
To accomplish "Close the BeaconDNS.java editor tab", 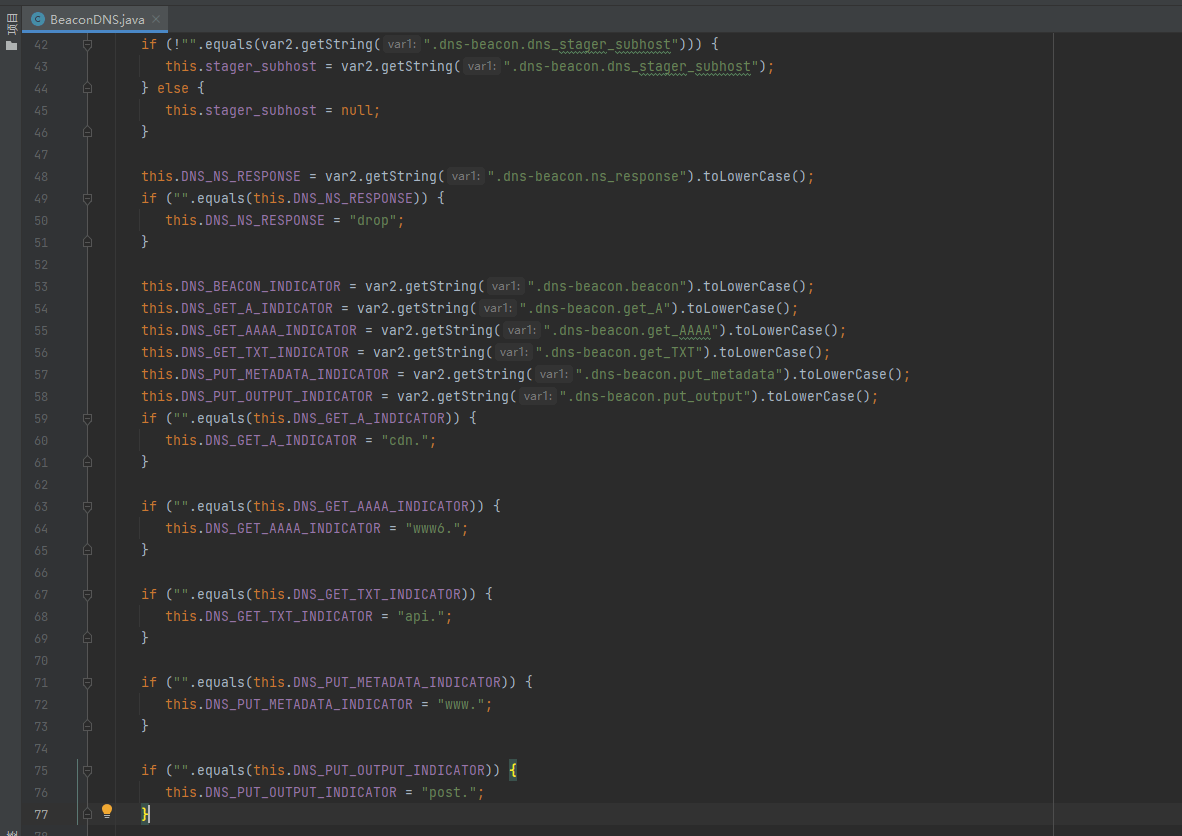I will [156, 19].
